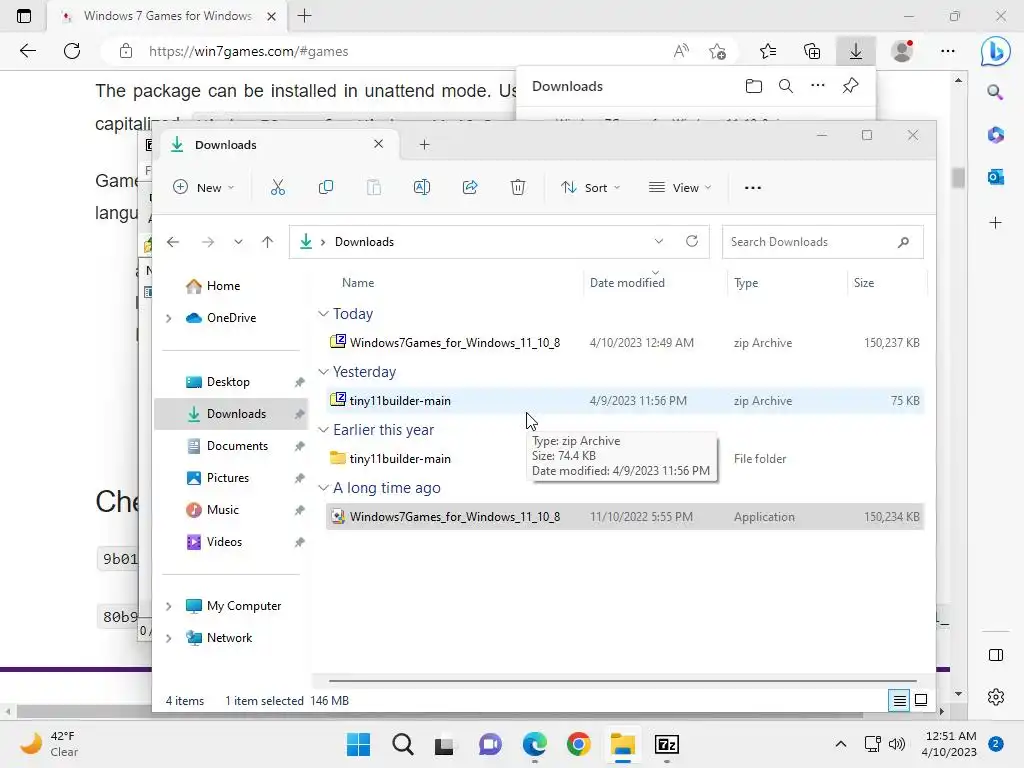The width and height of the screenshot is (1024, 768).
Task: Expand address bar history dropdown
Action: (659, 242)
